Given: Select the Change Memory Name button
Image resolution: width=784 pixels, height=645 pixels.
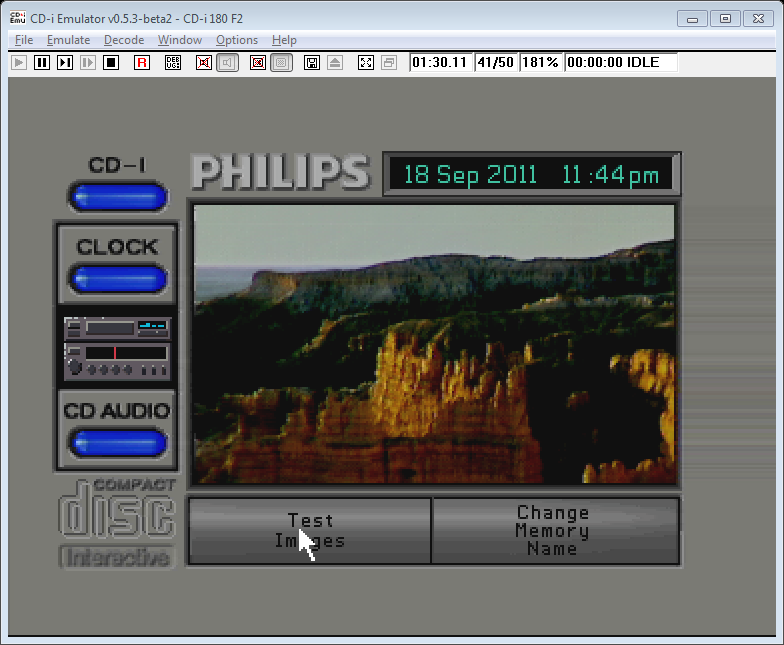Looking at the screenshot, I should click(x=555, y=531).
